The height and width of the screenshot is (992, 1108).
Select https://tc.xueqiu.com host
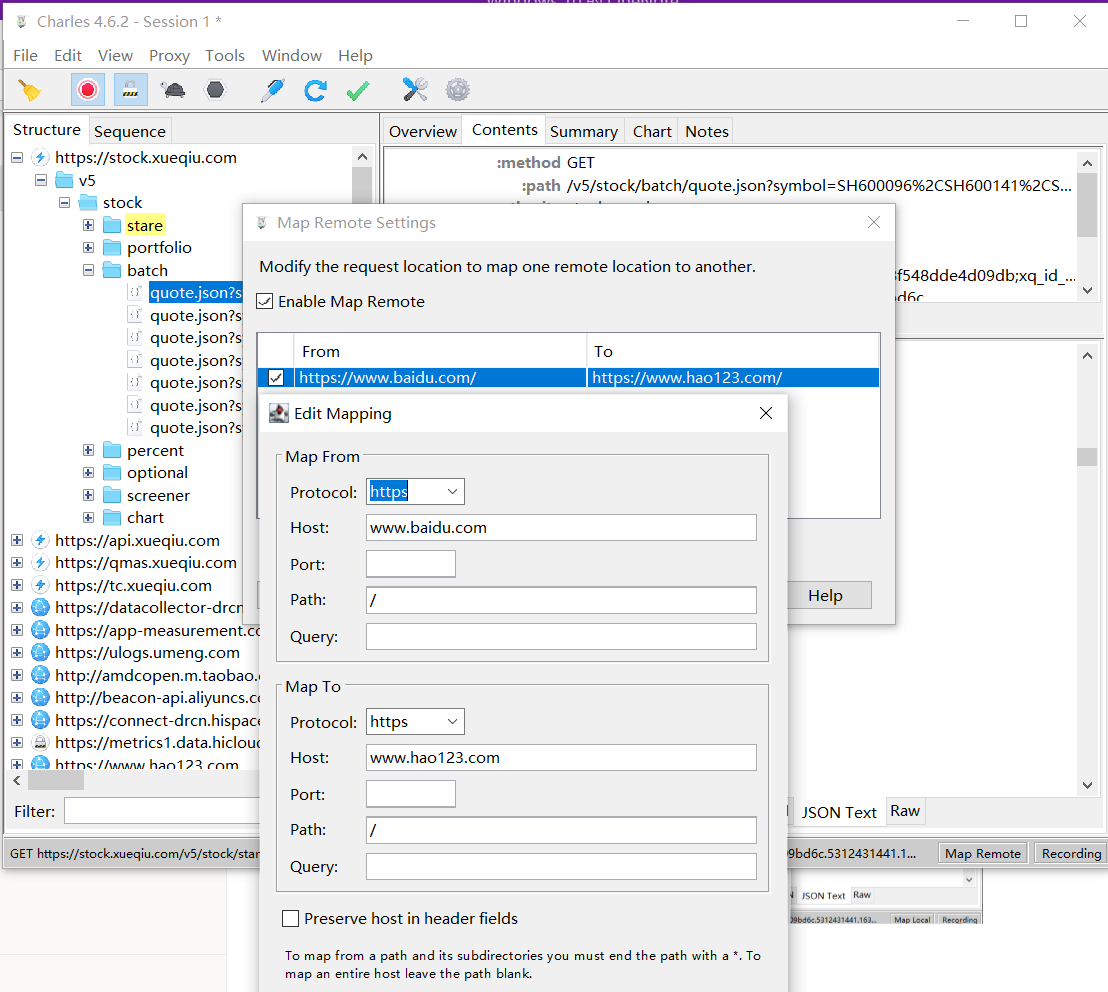pos(133,586)
